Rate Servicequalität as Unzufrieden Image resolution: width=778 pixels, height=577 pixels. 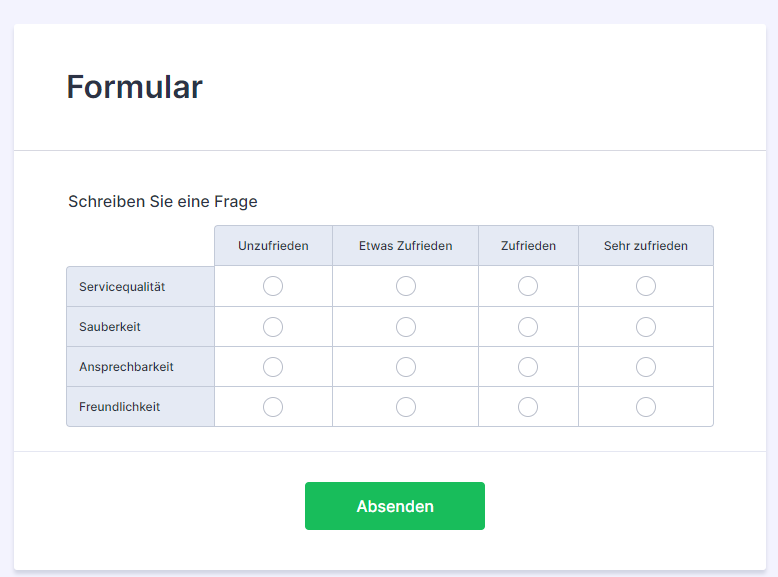coord(273,287)
